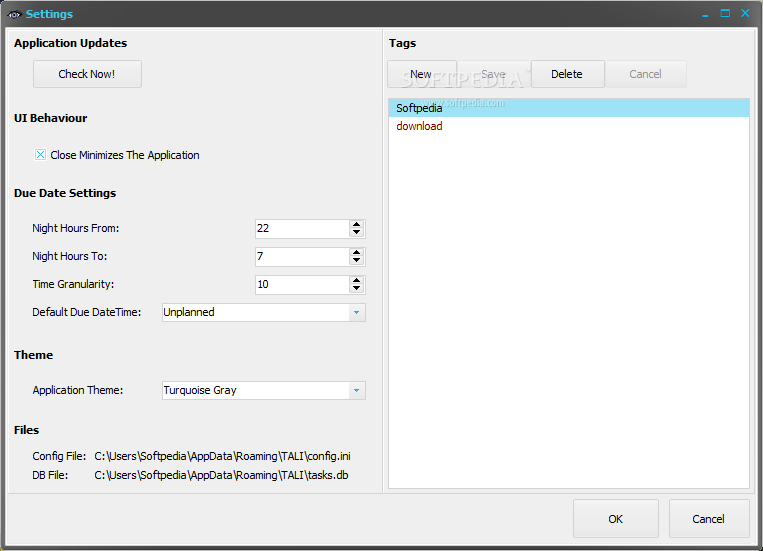Image resolution: width=763 pixels, height=551 pixels.
Task: Click the Check Now! button
Action: 87,74
